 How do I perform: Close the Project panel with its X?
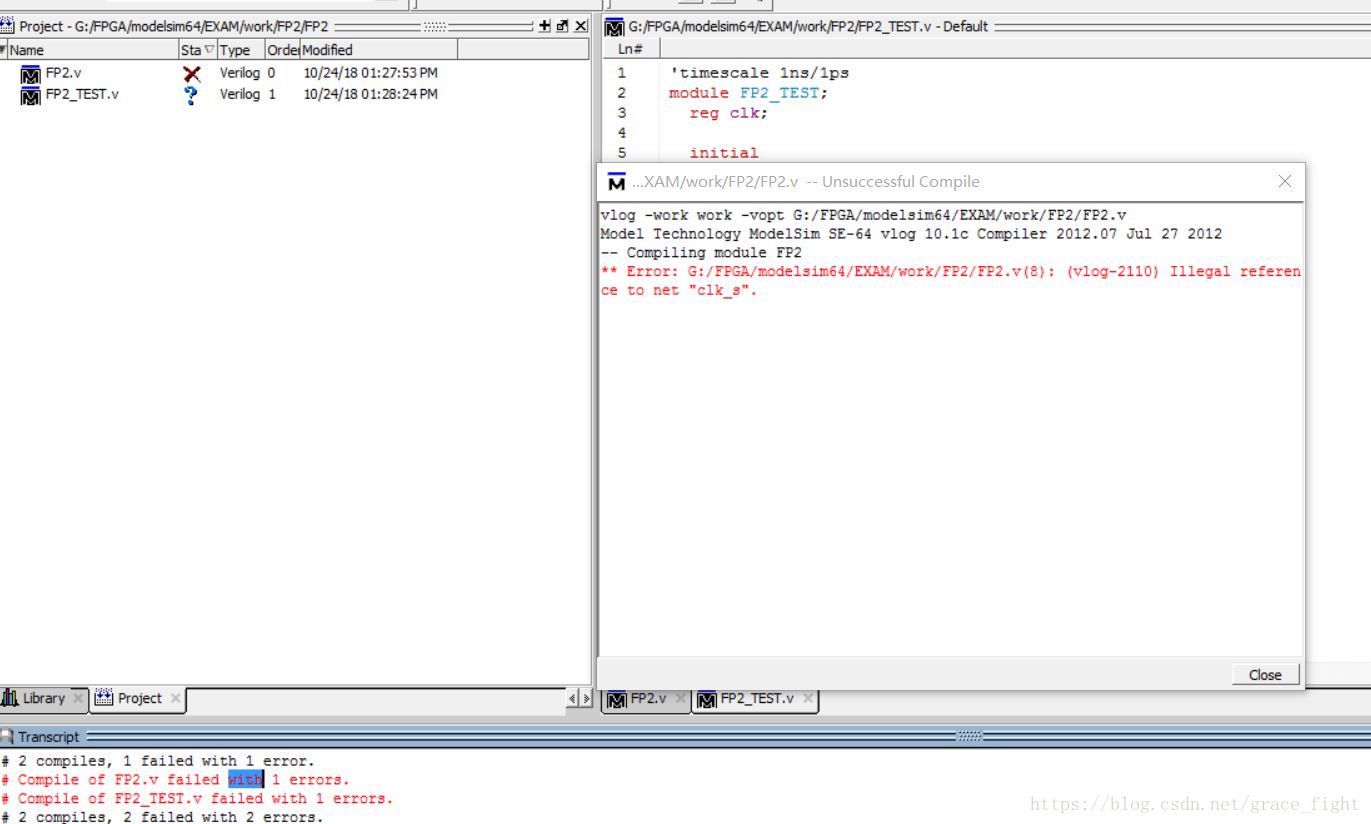[x=580, y=26]
